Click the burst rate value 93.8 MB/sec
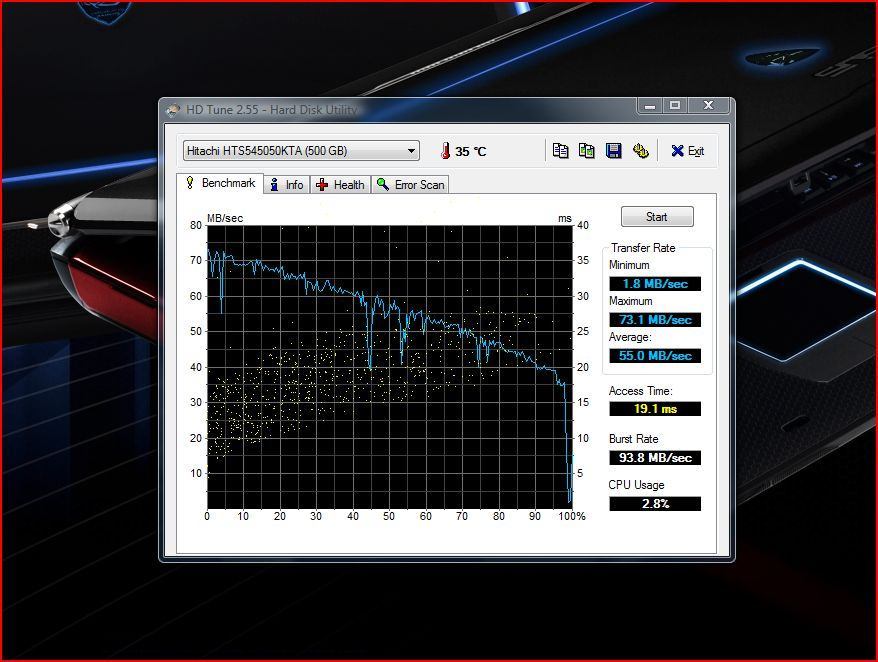Screen dimensions: 878x662 click(x=655, y=458)
